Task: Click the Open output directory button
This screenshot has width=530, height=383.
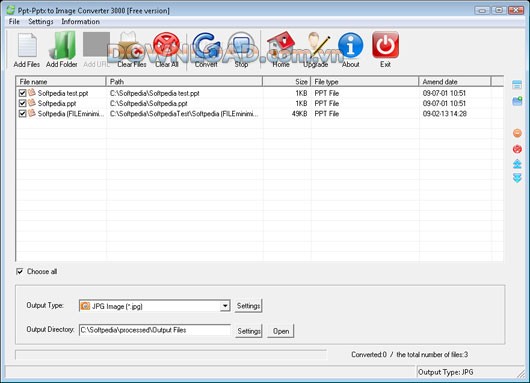Action: [281, 331]
